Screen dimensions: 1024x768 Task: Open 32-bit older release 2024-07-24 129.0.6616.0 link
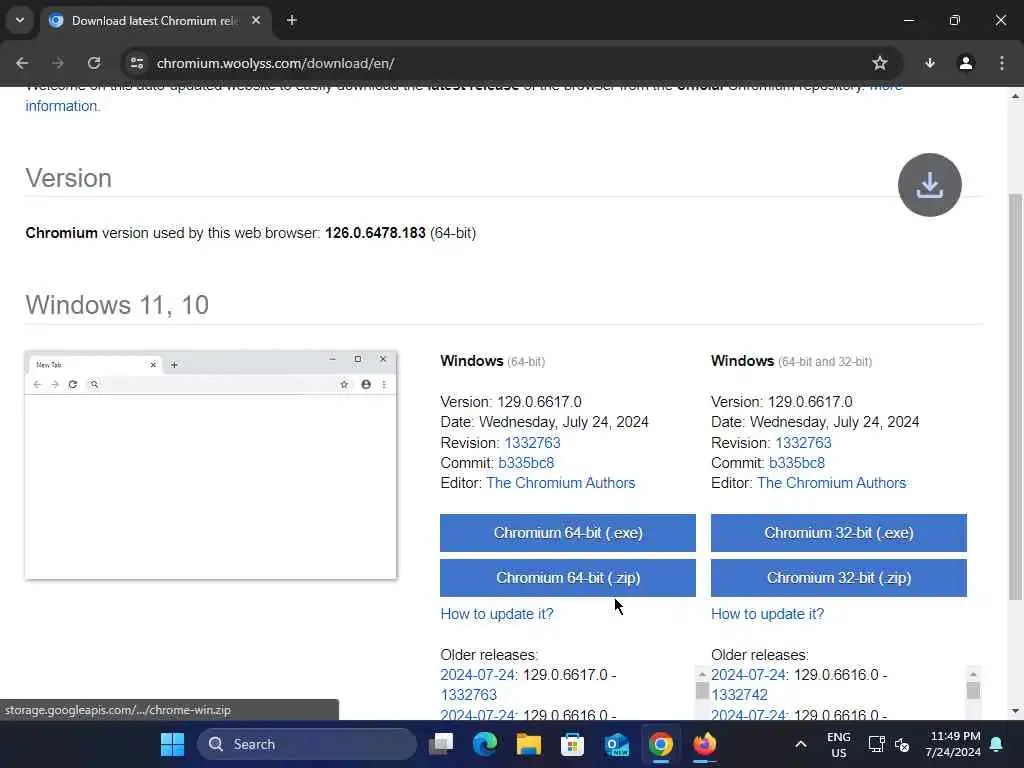coord(748,675)
